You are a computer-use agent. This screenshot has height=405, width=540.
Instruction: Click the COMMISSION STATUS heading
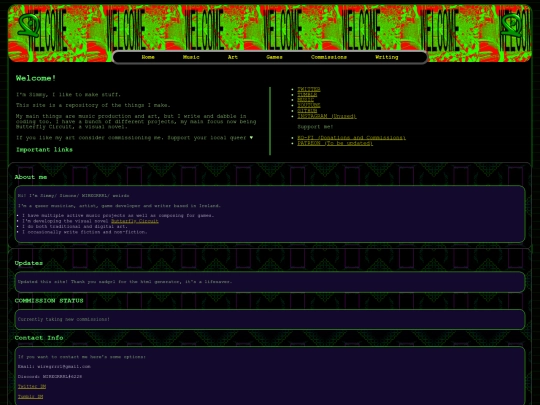coord(49,301)
